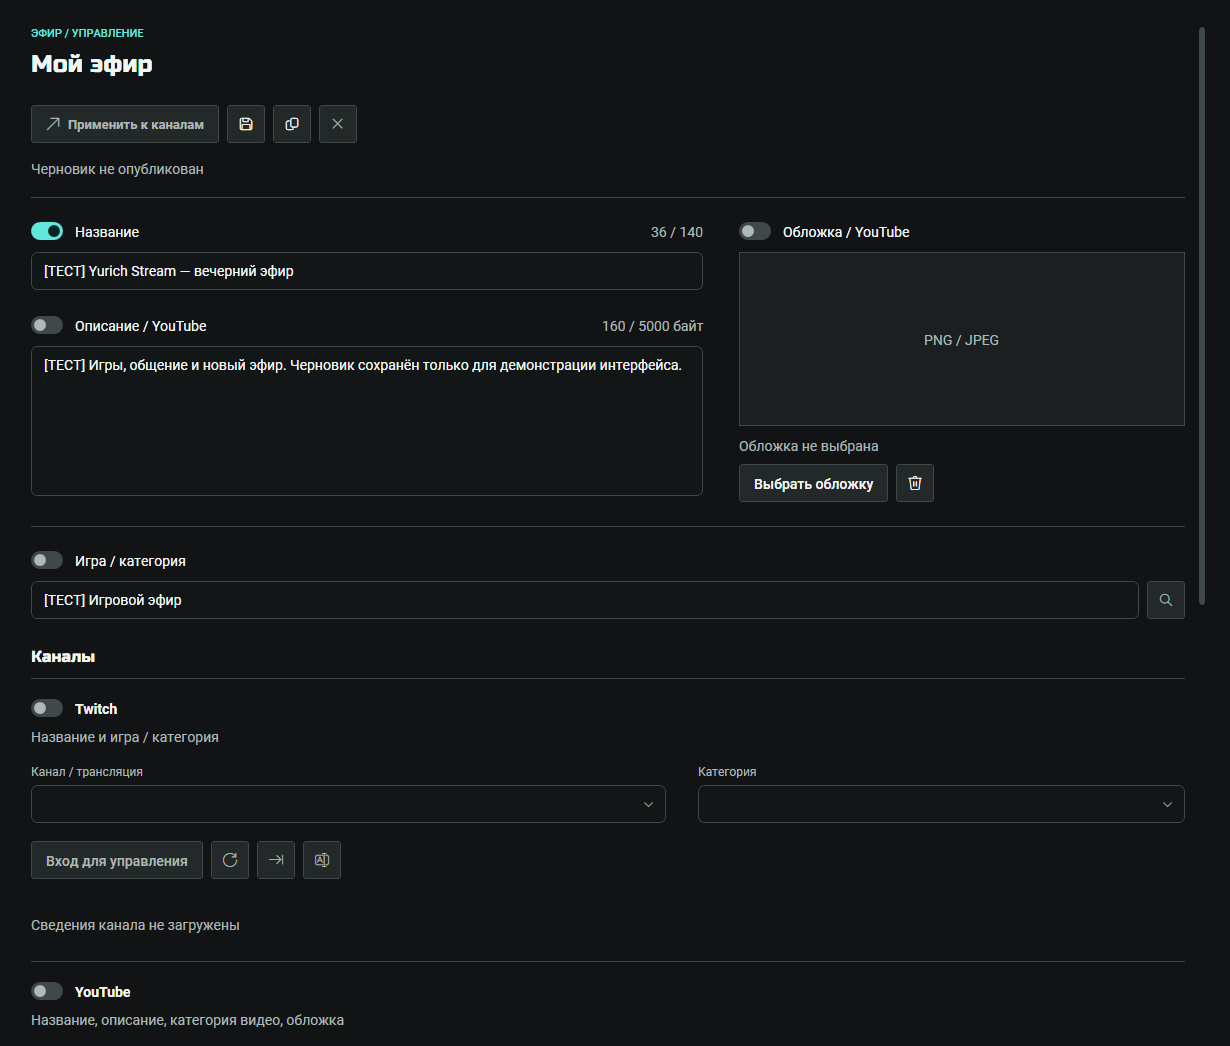Click into the description text area
The image size is (1230, 1046).
click(x=367, y=421)
